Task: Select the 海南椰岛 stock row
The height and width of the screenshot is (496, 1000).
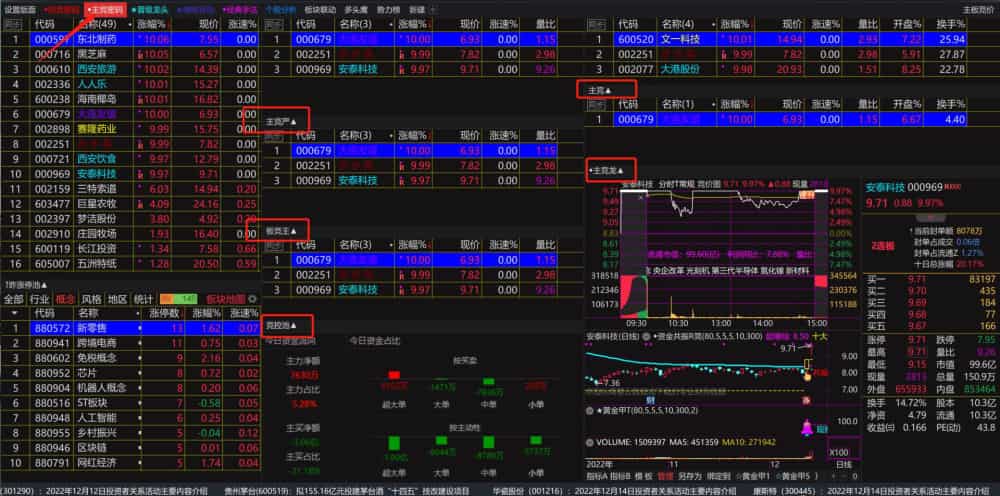Action: [x=130, y=99]
